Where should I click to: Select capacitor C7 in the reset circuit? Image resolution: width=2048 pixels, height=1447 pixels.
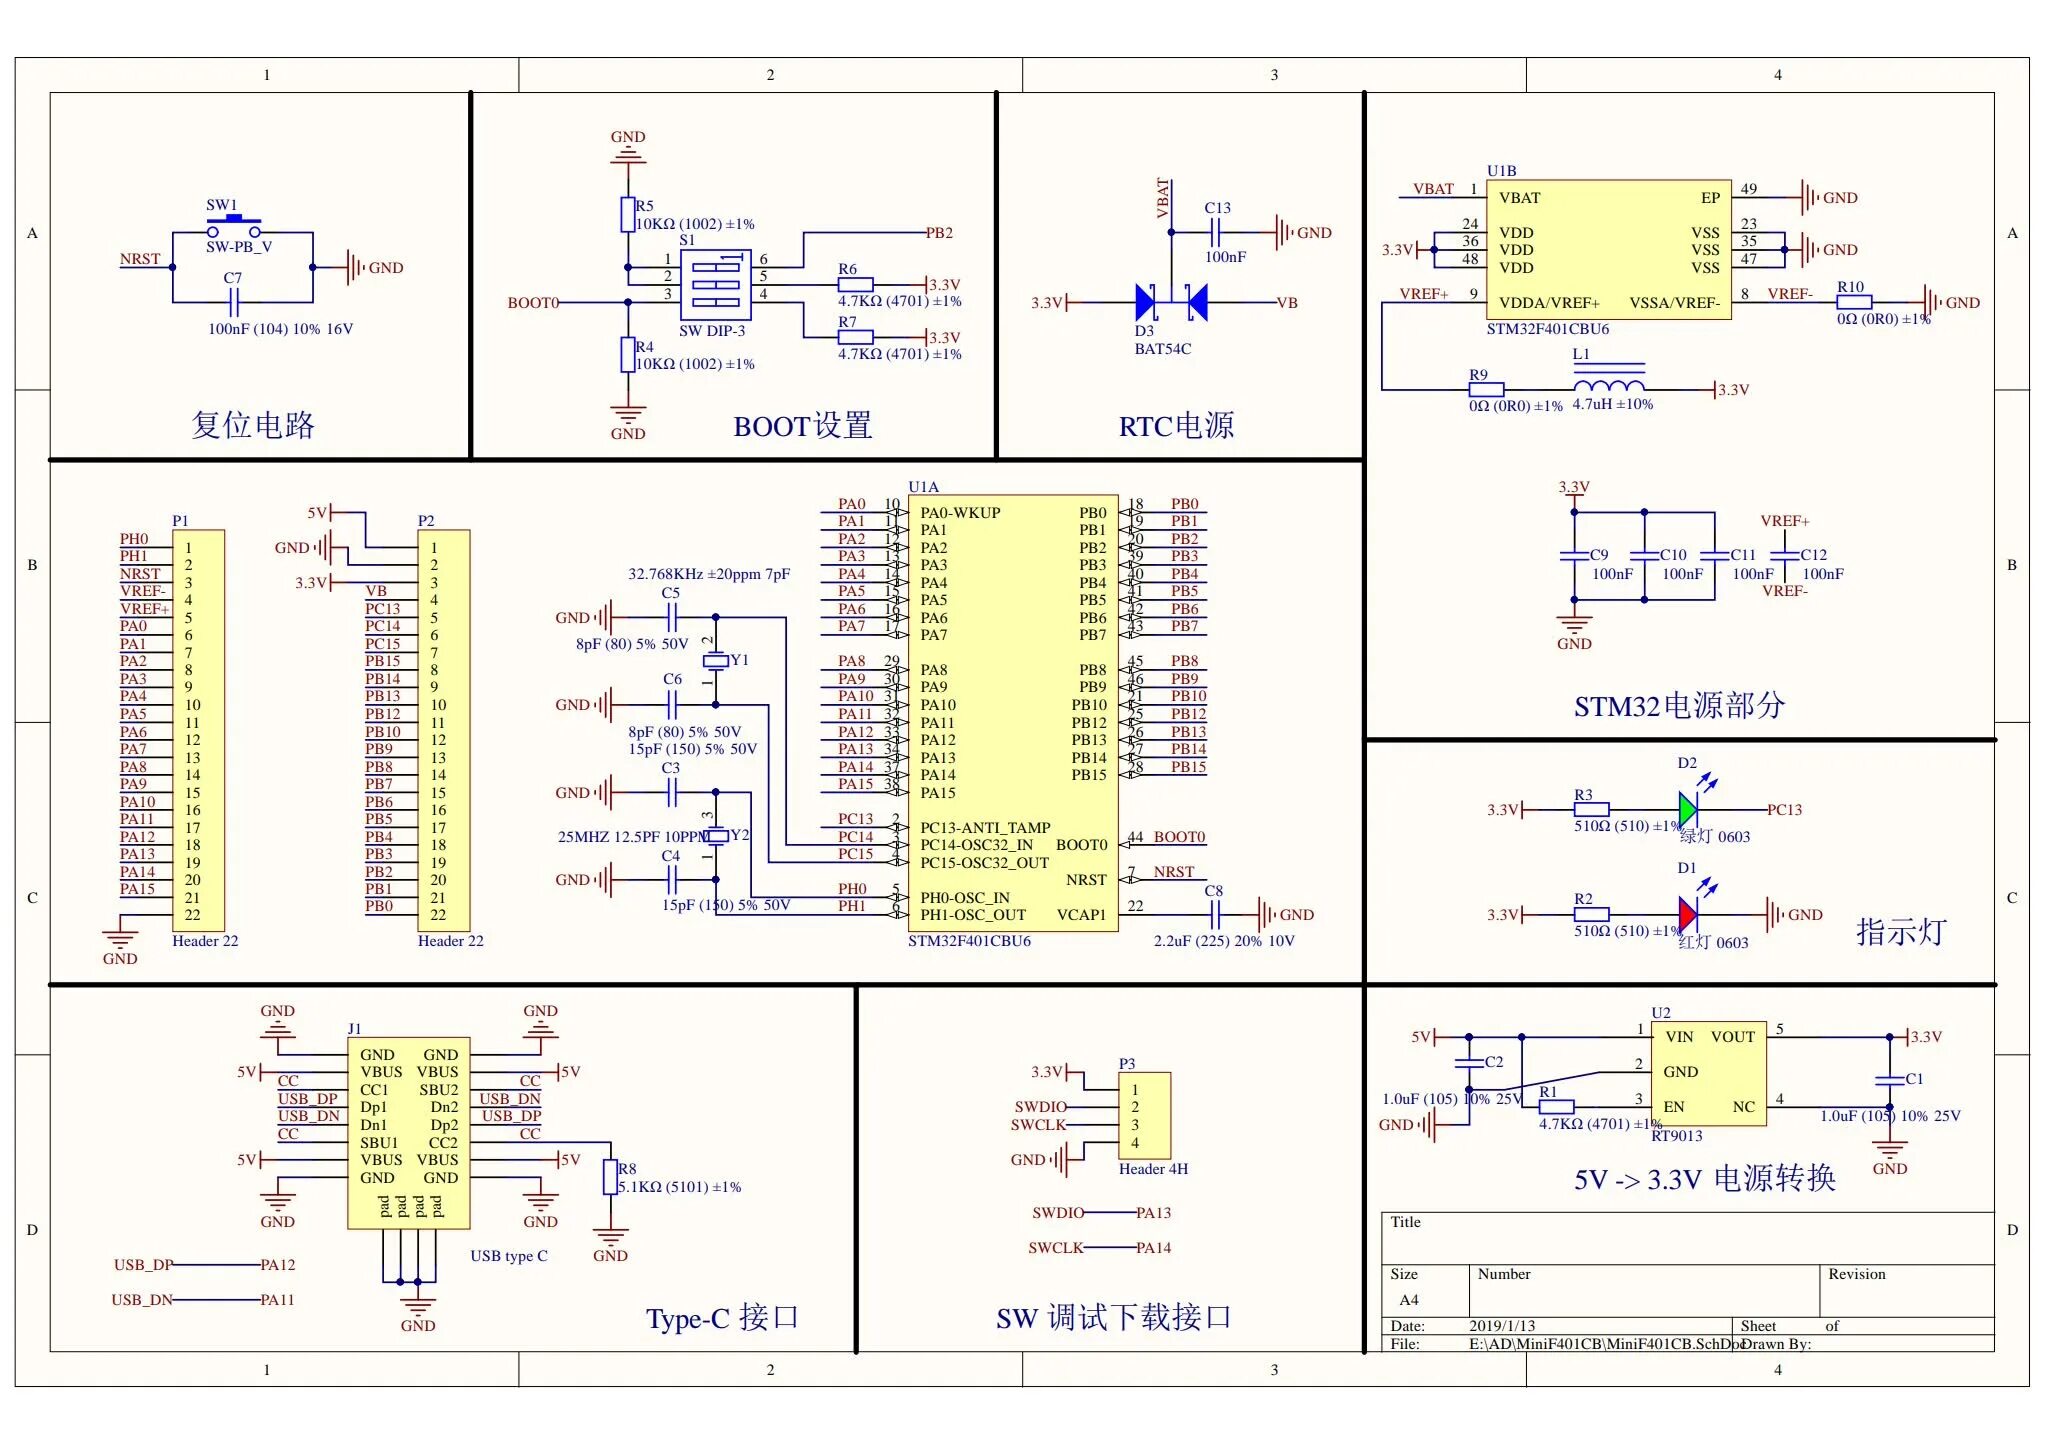(233, 302)
